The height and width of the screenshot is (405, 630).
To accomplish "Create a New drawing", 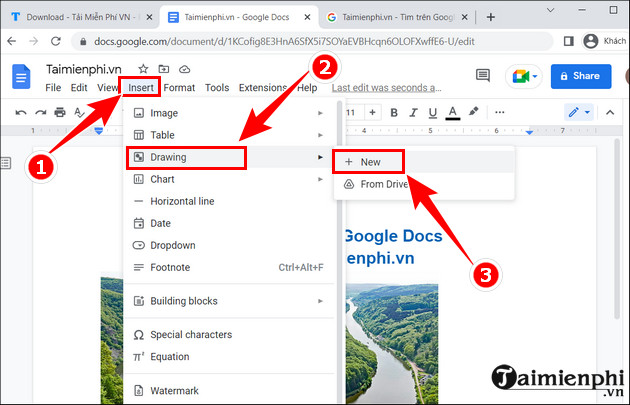I will tap(424, 162).
